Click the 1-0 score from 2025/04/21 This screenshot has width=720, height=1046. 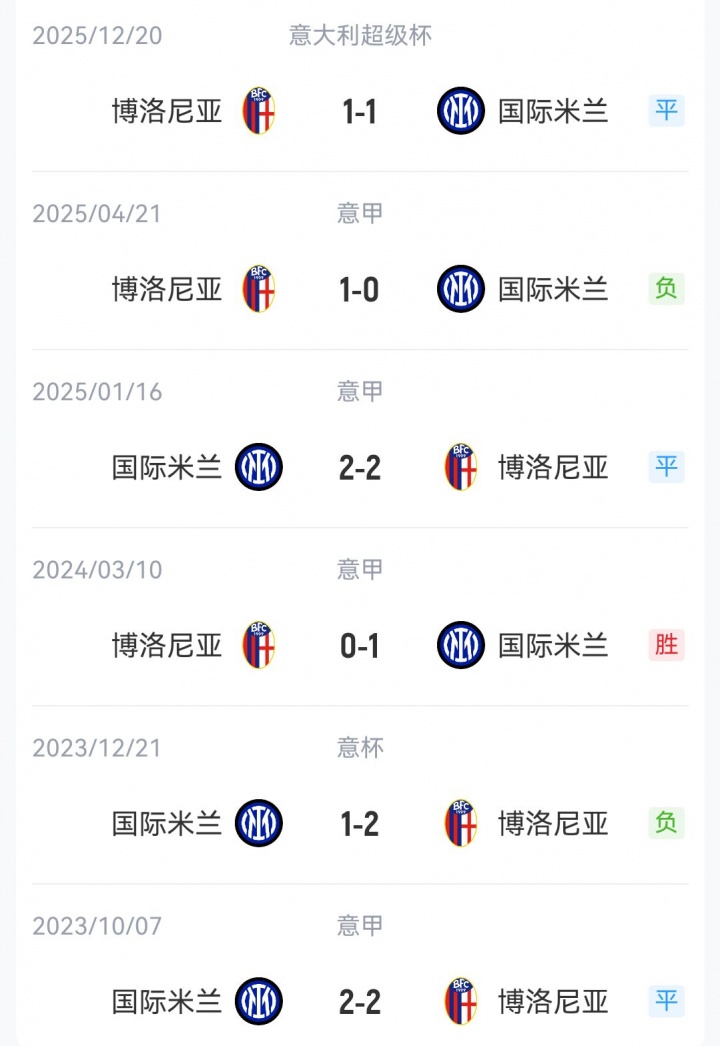coord(360,289)
